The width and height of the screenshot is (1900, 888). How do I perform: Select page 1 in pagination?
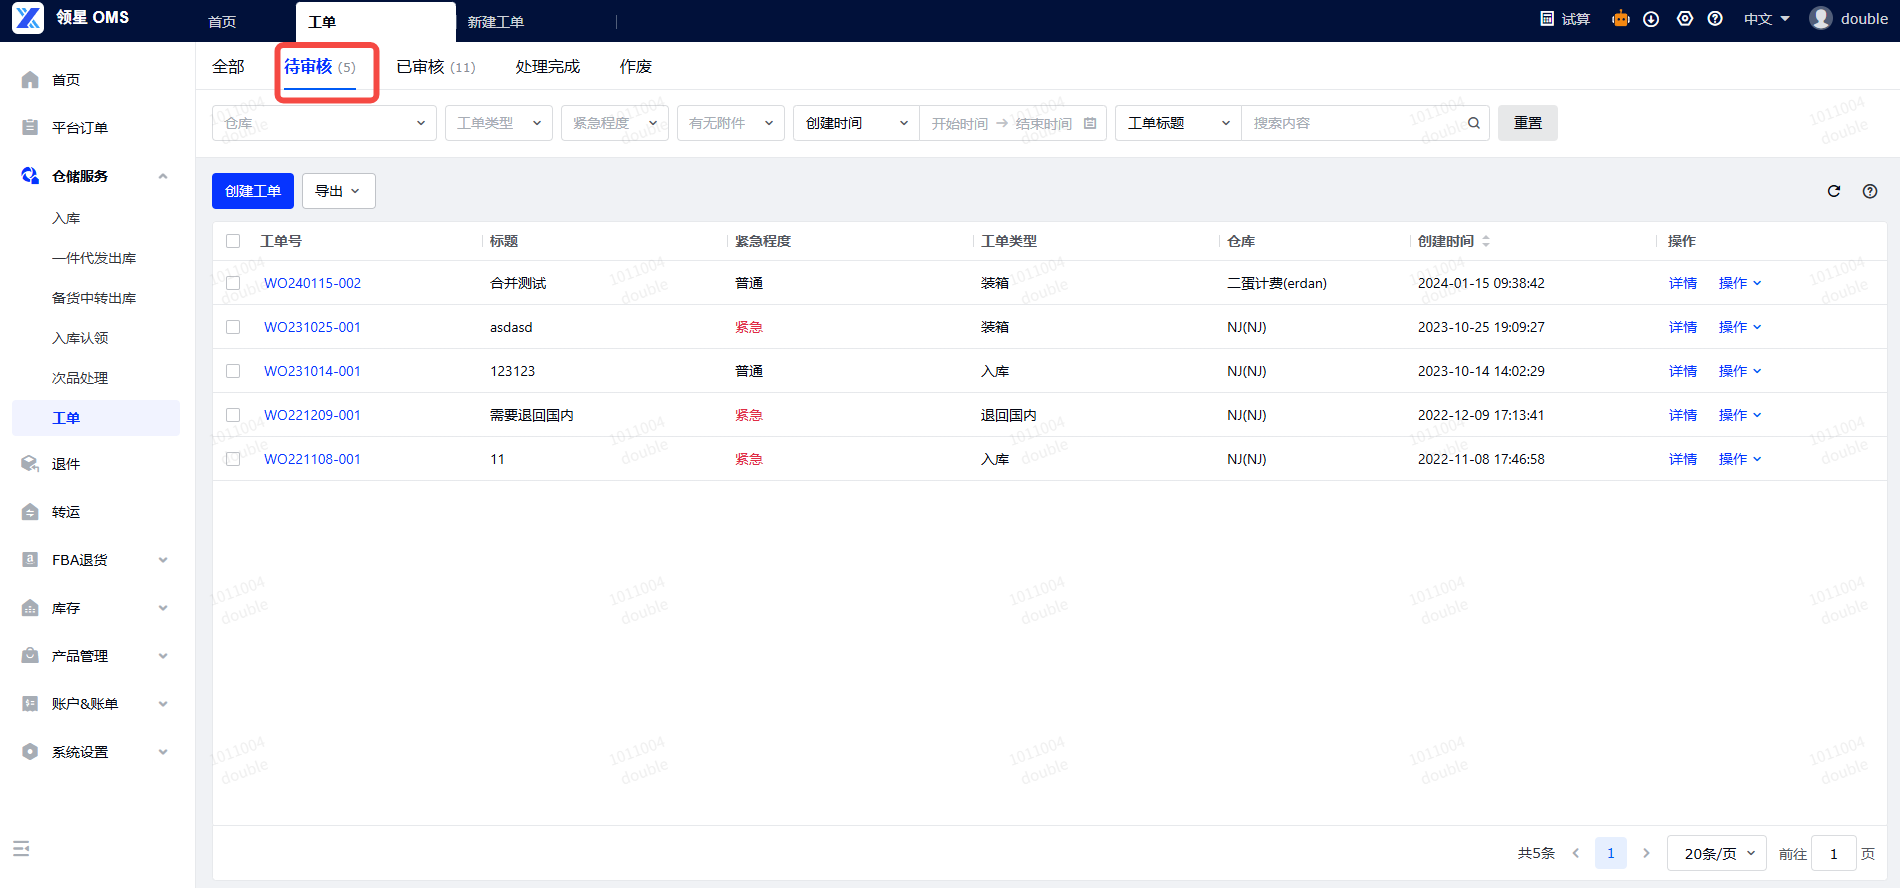coord(1611,853)
